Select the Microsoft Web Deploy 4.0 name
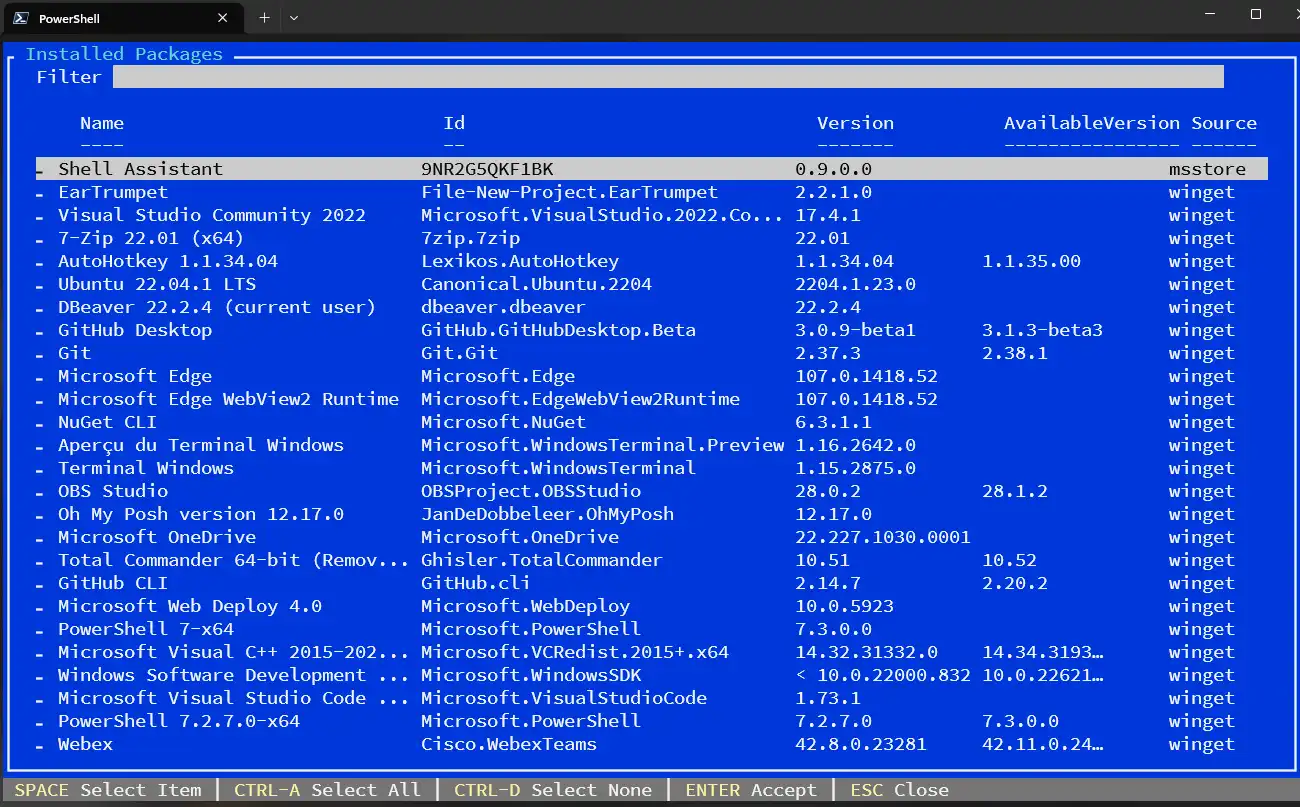Image resolution: width=1300 pixels, height=807 pixels. (190, 606)
